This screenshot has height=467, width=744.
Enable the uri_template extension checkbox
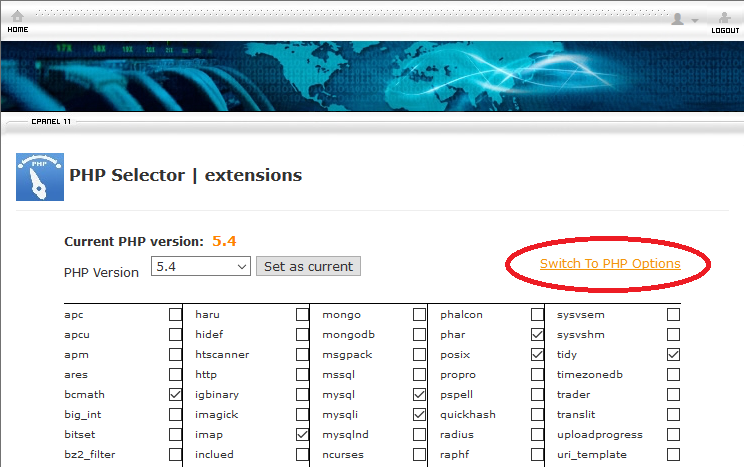[673, 454]
